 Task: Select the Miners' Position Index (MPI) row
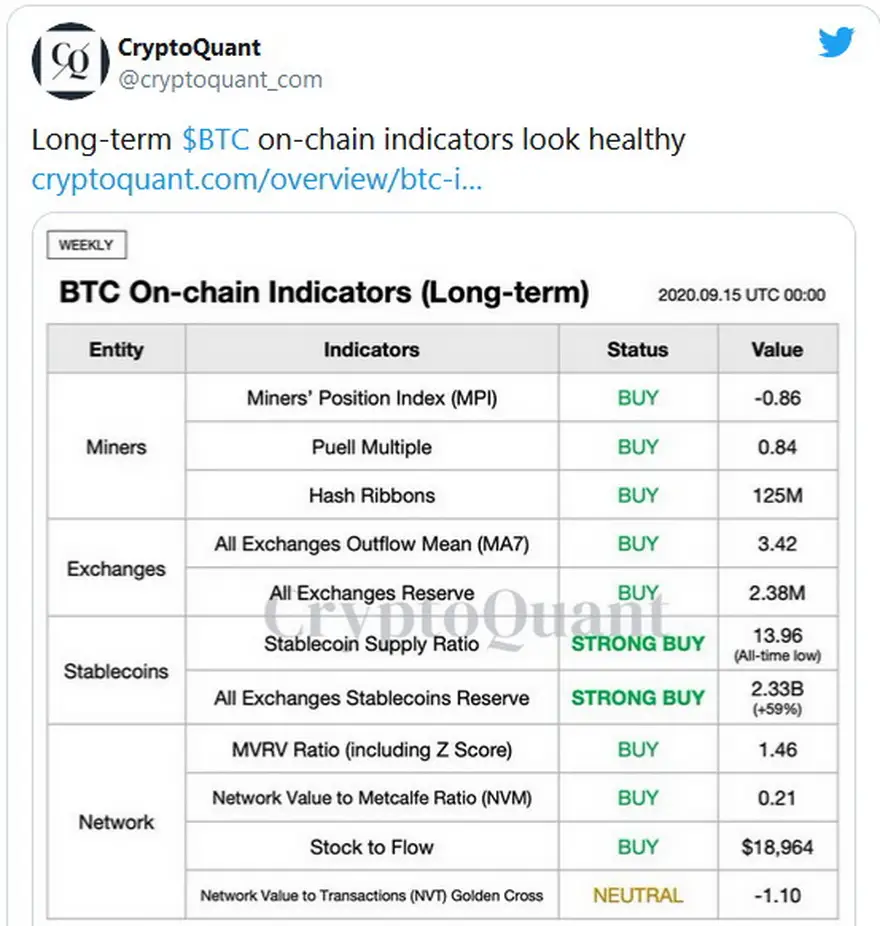pos(511,397)
